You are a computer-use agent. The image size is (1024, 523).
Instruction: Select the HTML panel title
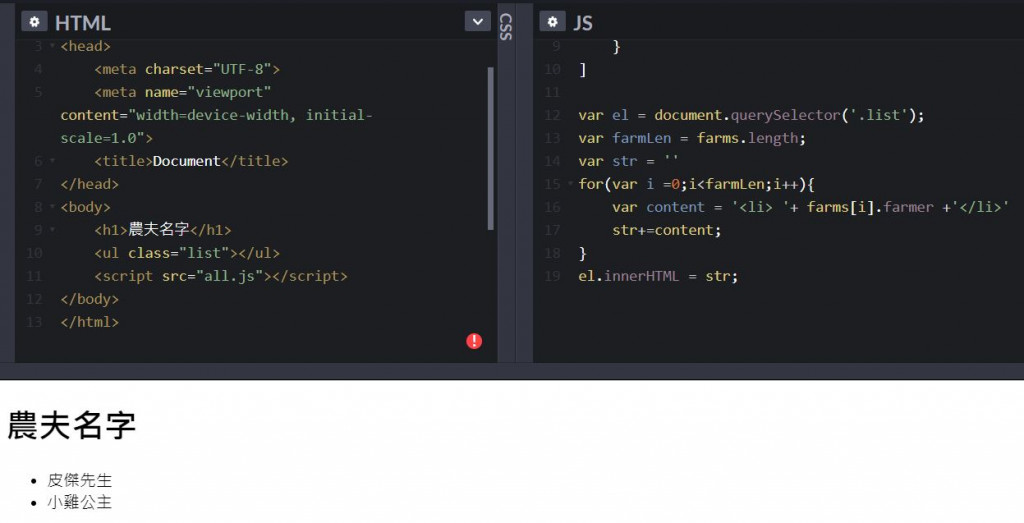coord(82,23)
